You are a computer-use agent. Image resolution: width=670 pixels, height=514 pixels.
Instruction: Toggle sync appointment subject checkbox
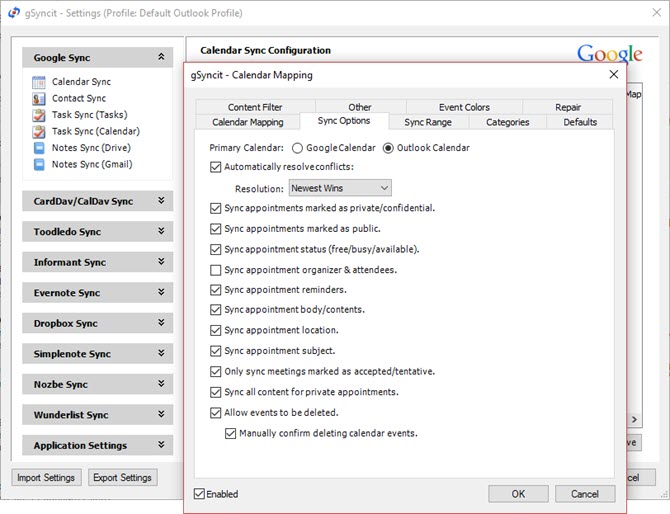click(215, 351)
